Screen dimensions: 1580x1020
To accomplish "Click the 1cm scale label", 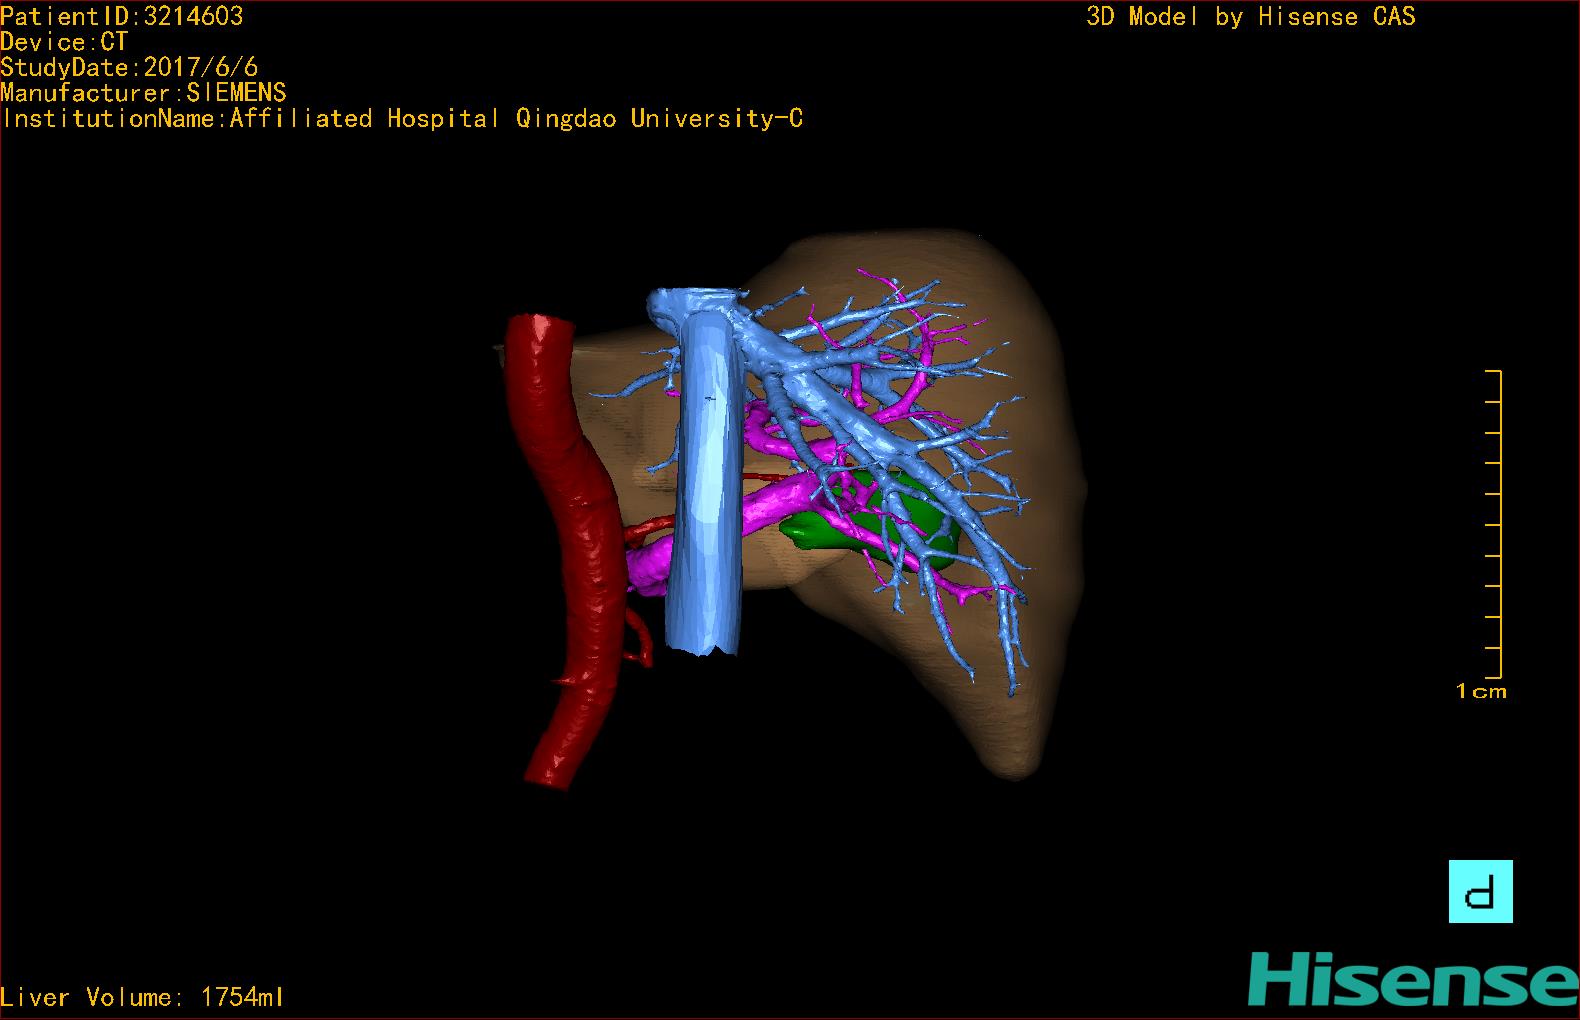I will tap(1481, 691).
